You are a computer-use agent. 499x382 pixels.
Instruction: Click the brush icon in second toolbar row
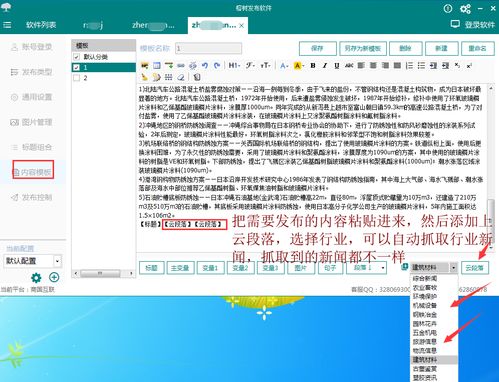tap(144, 77)
